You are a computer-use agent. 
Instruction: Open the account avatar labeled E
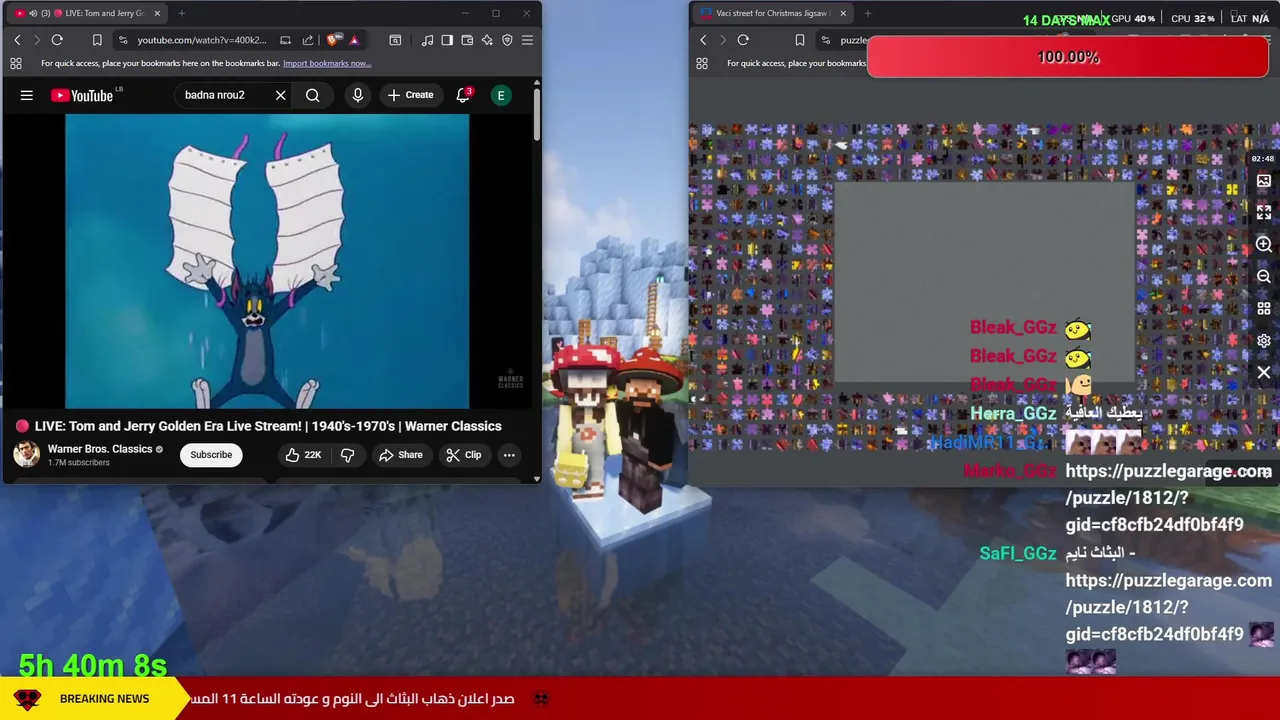(x=501, y=95)
